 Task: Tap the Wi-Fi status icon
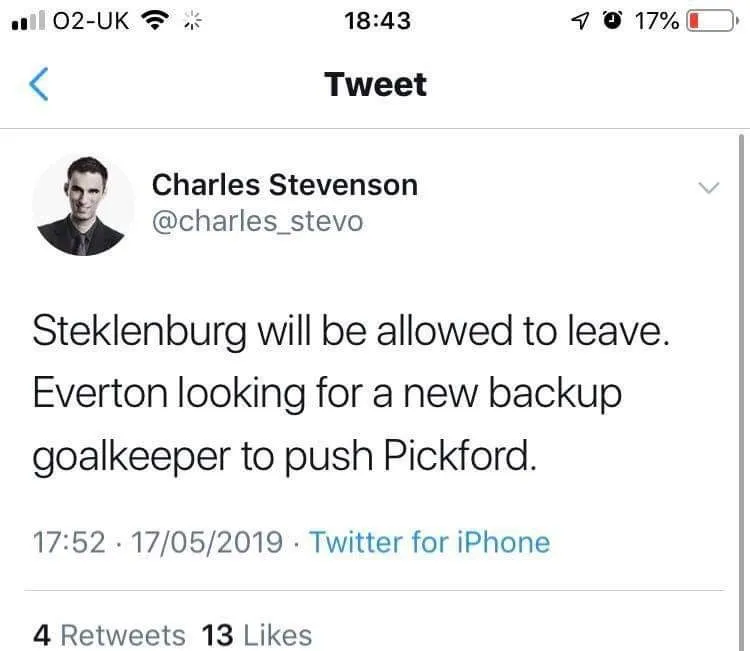pyautogui.click(x=153, y=20)
